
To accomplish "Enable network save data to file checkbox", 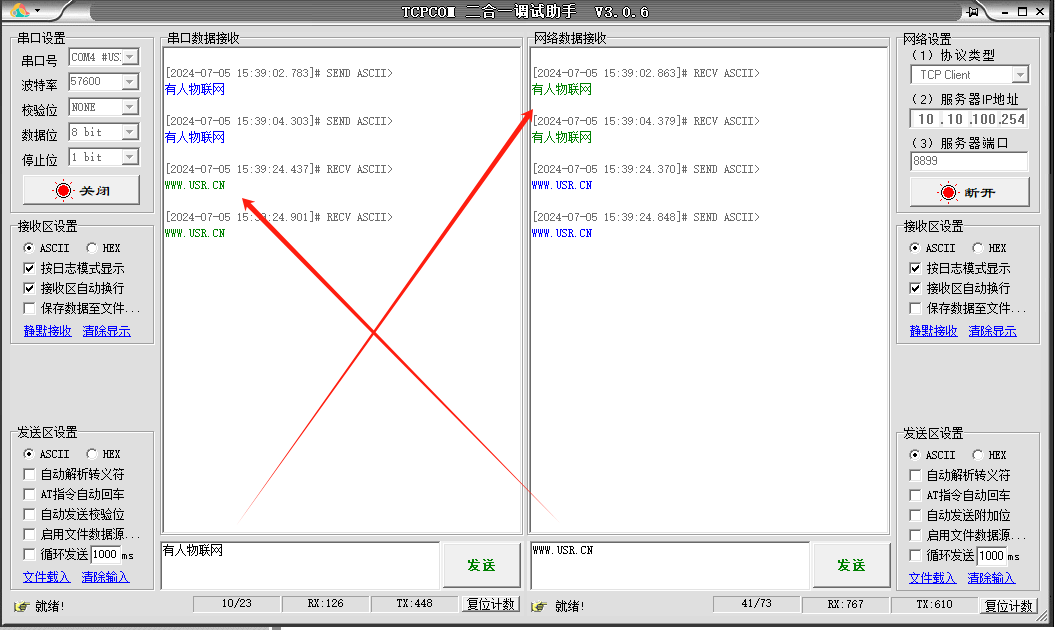I will tap(915, 308).
